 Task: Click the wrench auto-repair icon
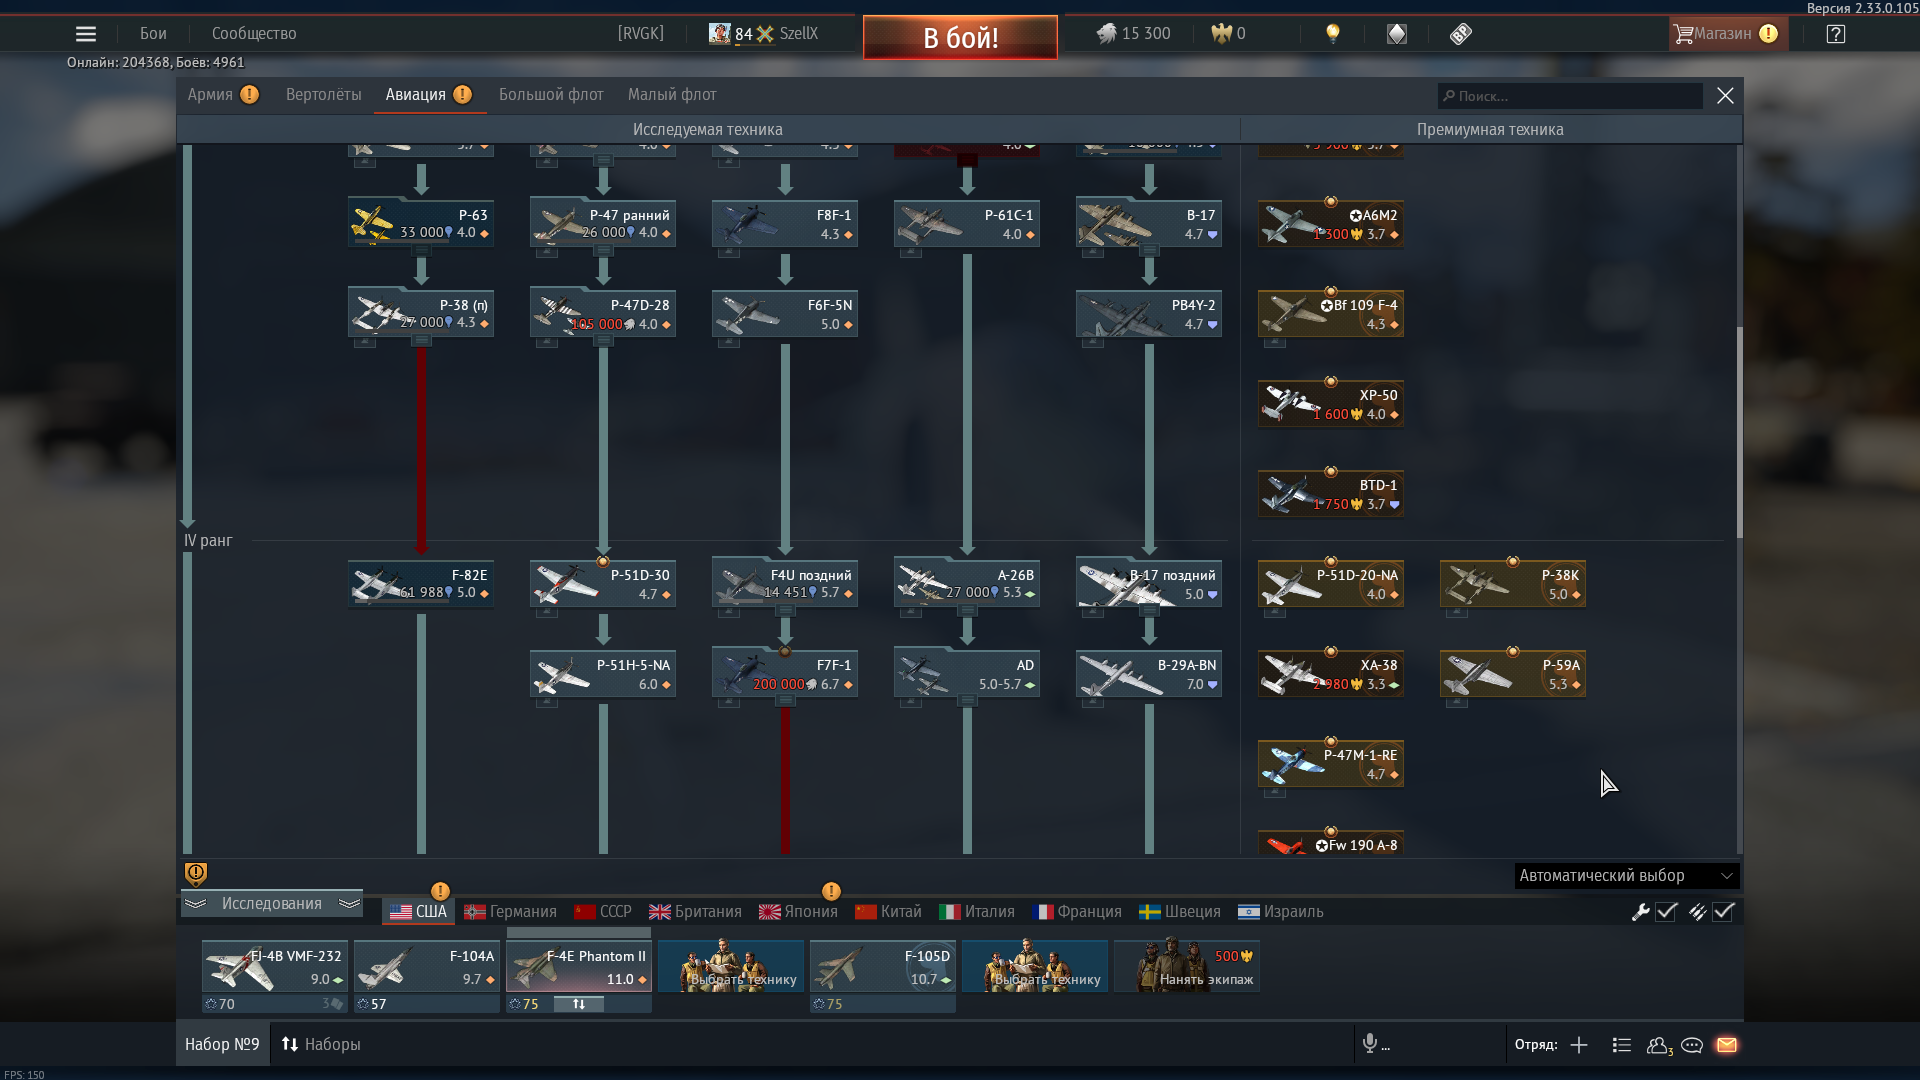pyautogui.click(x=1640, y=912)
